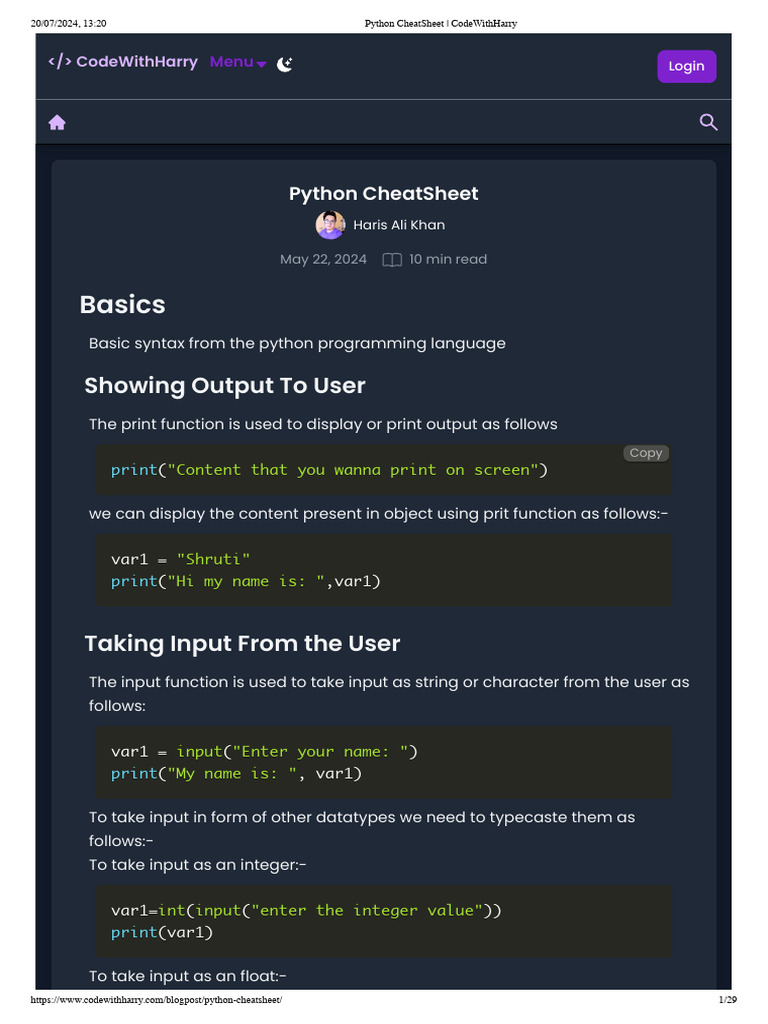Click the CodeWithHarry code-brackets logo icon
768x1024 pixels.
click(x=60, y=62)
